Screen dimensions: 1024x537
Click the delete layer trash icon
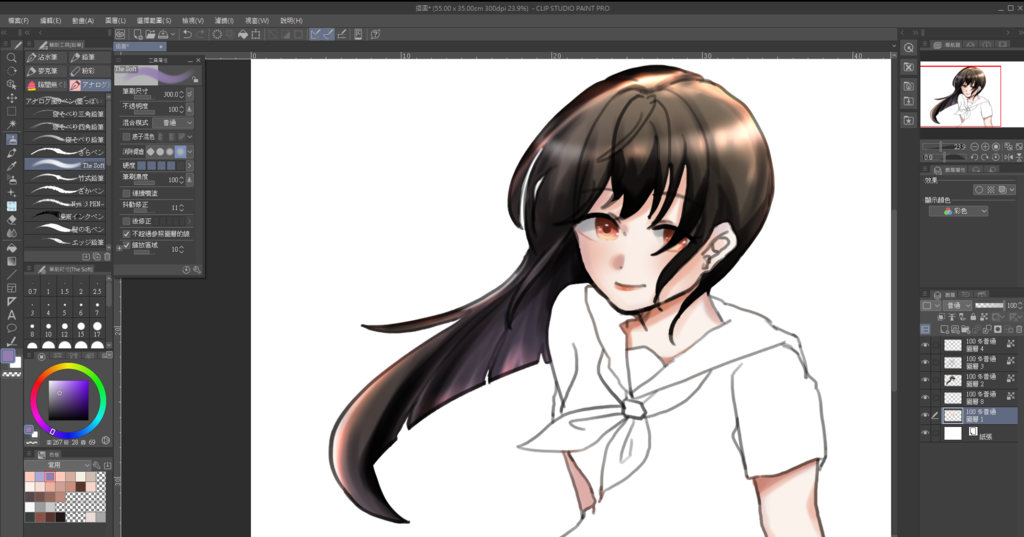click(x=1019, y=329)
